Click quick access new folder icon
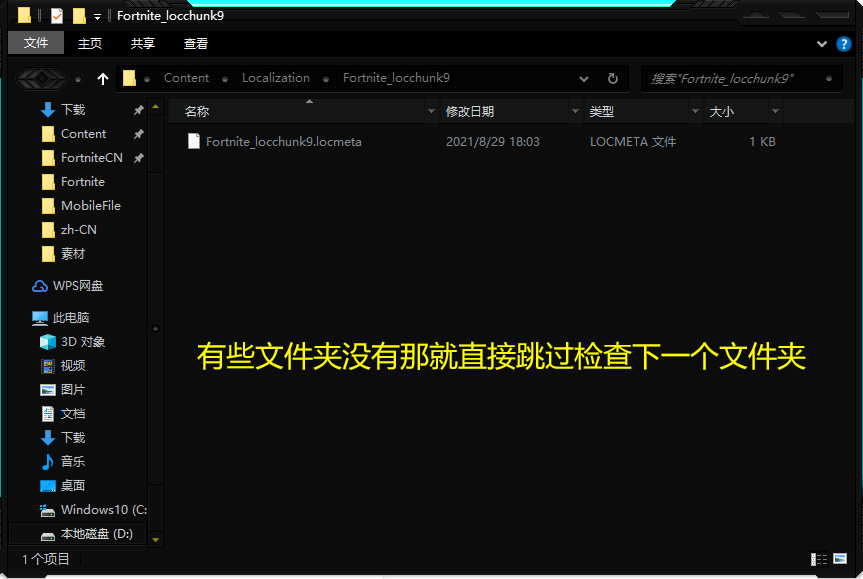The width and height of the screenshot is (863, 579). (x=79, y=15)
